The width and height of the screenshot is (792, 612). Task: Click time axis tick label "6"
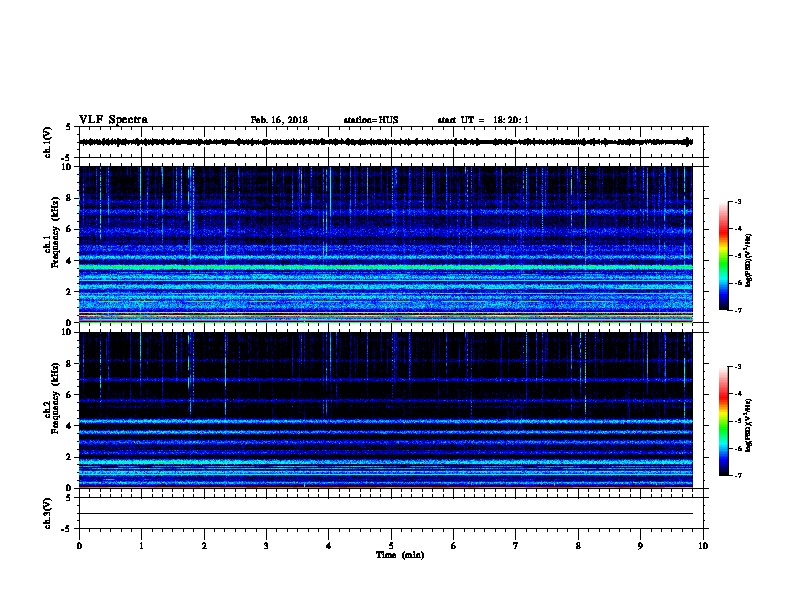pos(453,545)
